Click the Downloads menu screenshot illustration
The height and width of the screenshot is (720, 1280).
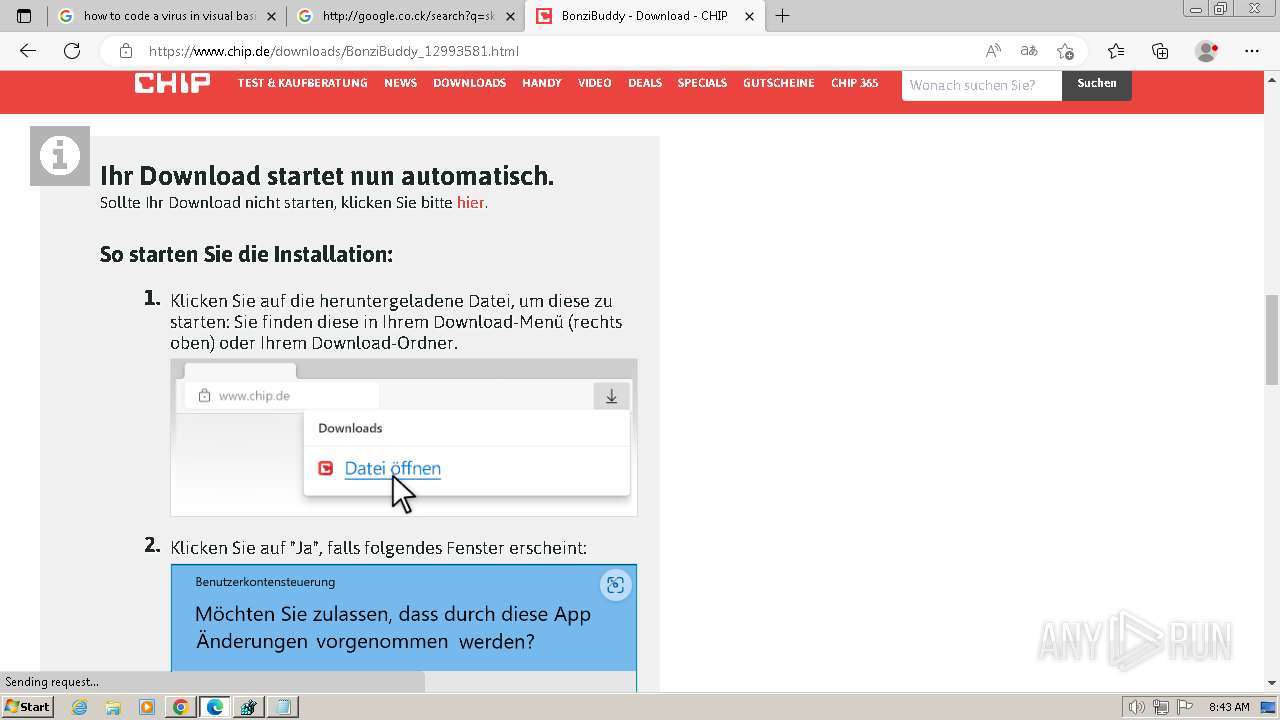pos(404,437)
